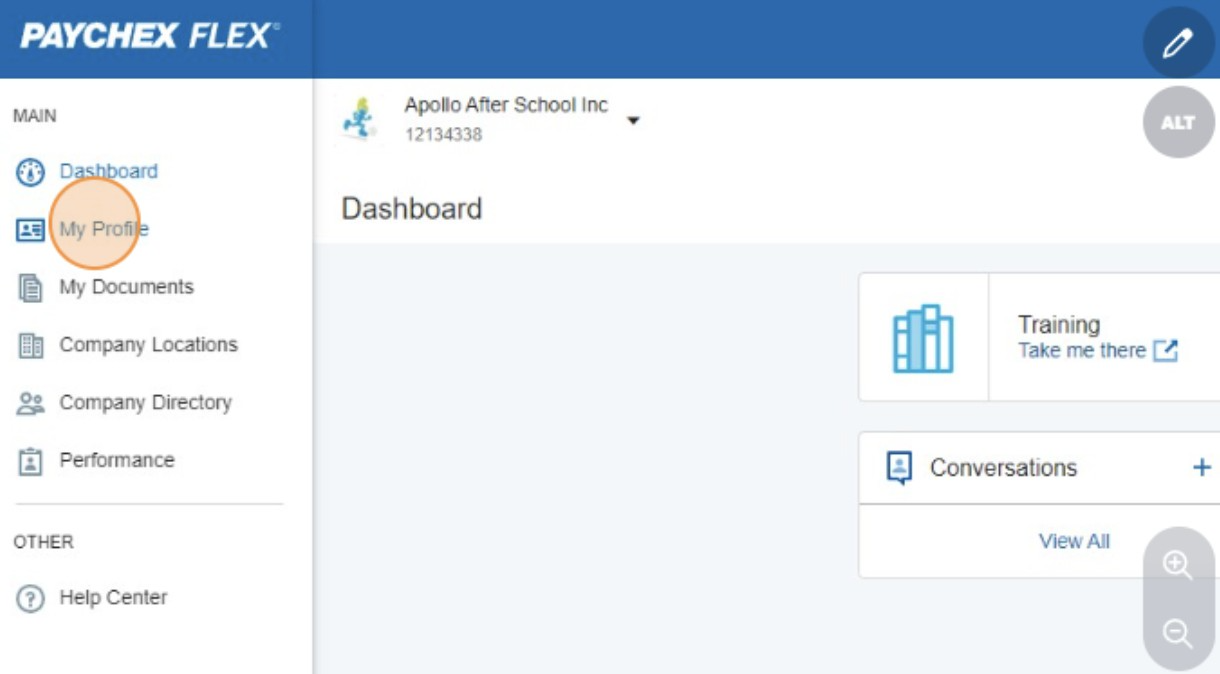Open My Profile in the sidebar
1220x674 pixels.
104,230
